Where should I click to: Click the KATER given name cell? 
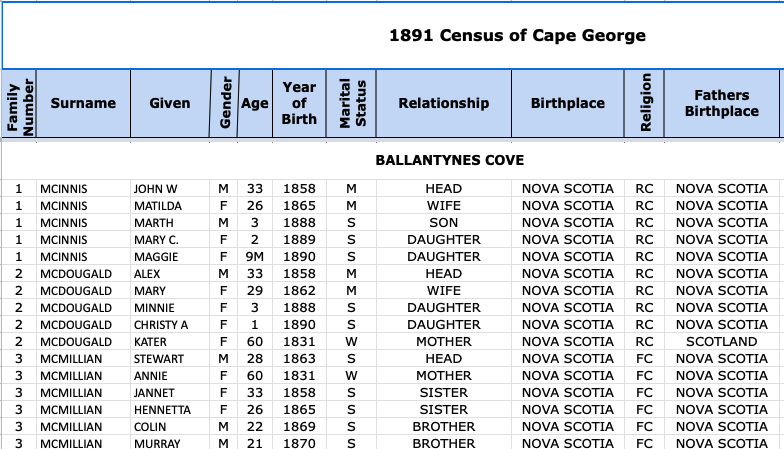pyautogui.click(x=151, y=342)
